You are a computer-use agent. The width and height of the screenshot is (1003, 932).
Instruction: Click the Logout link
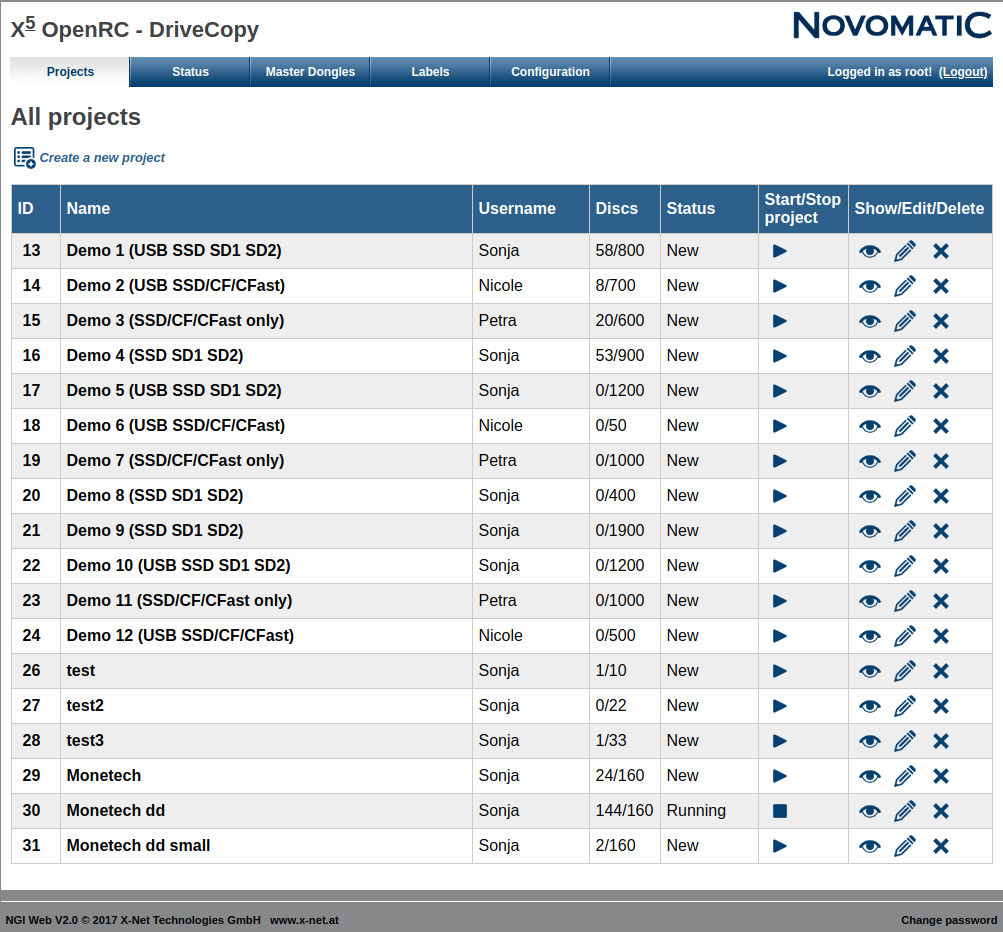[963, 72]
